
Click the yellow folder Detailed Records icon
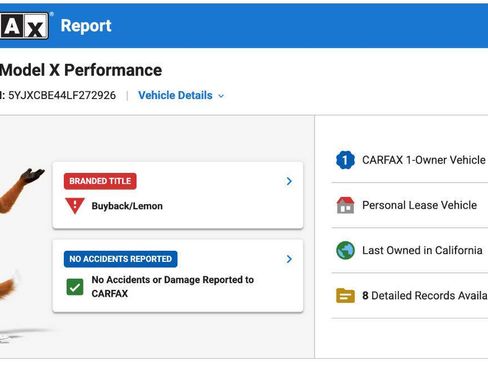coord(345,295)
